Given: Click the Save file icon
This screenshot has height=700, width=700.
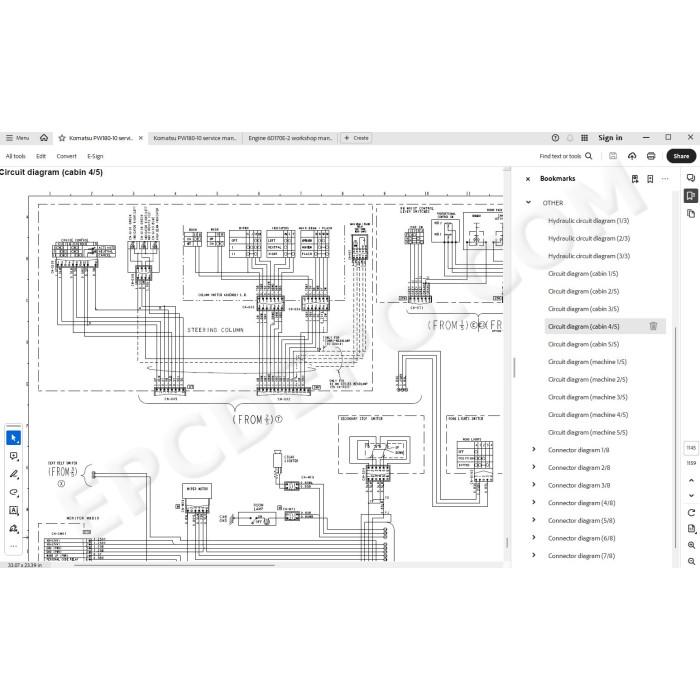Looking at the screenshot, I should (x=613, y=156).
